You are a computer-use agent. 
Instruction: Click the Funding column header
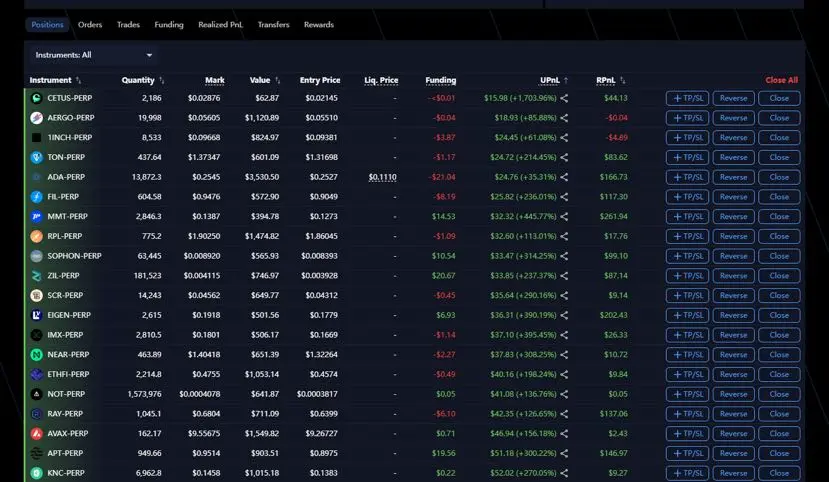440,80
